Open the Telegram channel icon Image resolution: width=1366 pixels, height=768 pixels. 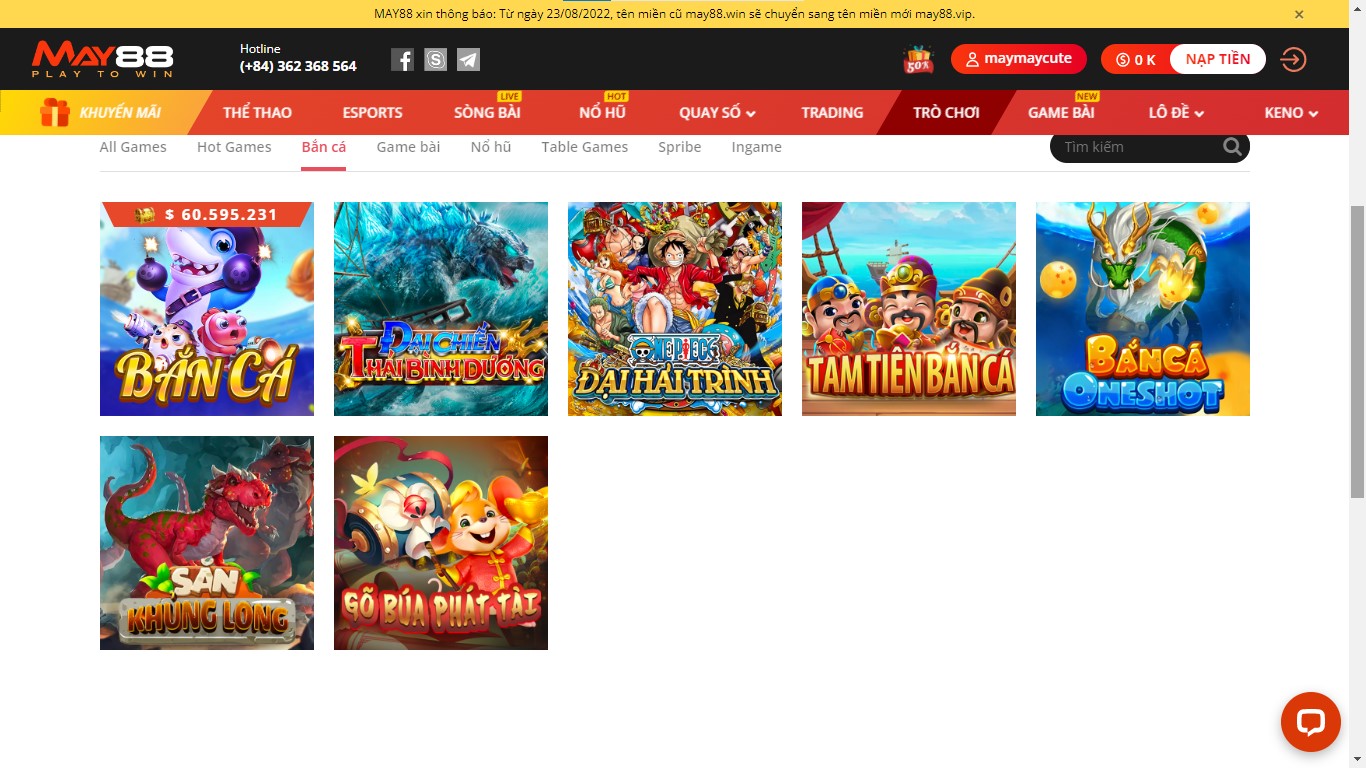[x=468, y=60]
